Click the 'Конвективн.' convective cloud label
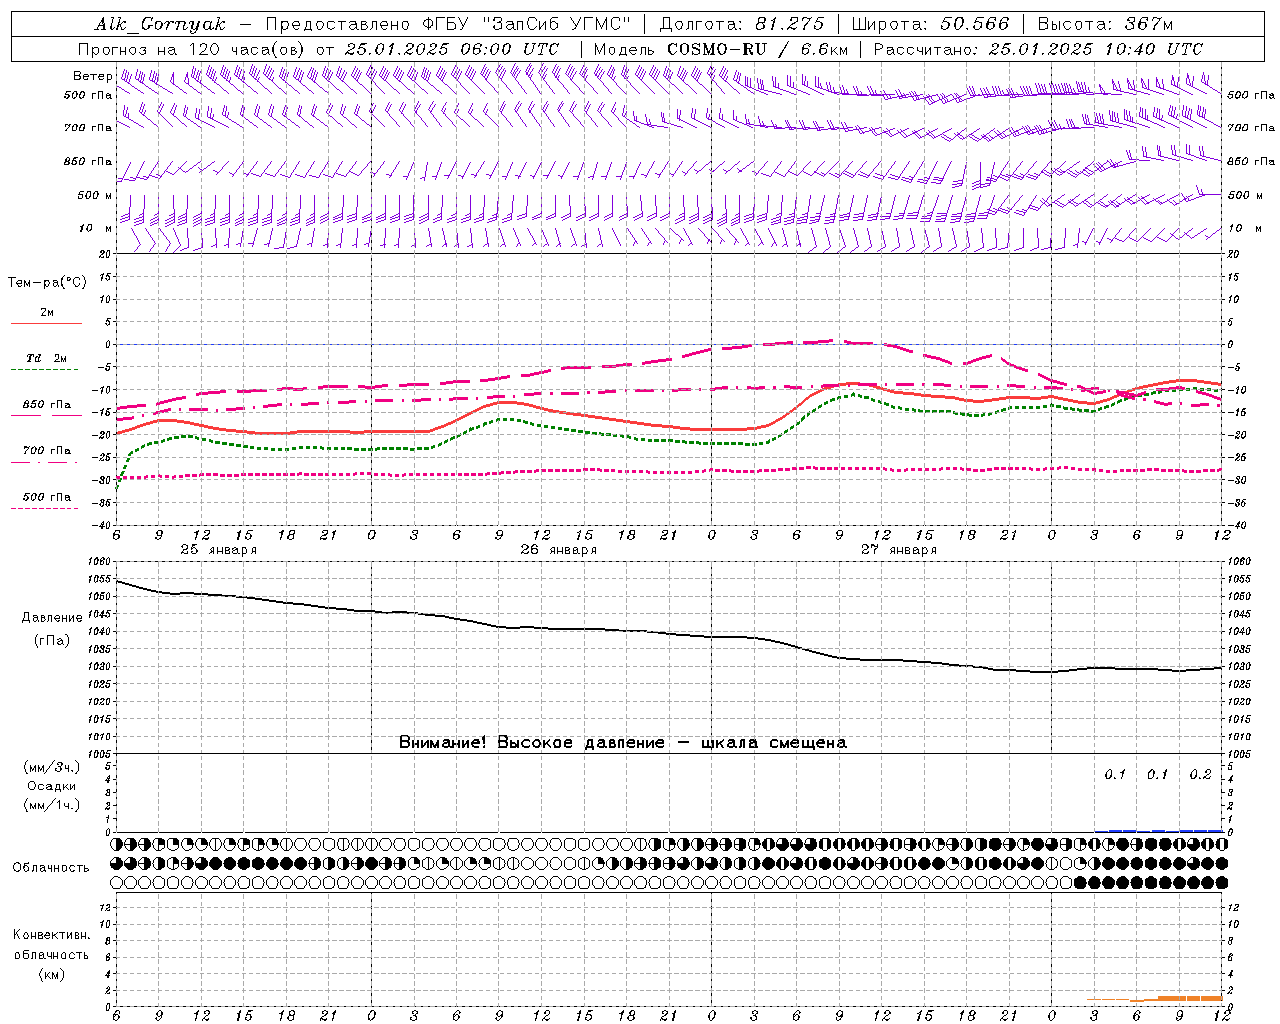This screenshot has height=1024, width=1280. point(51,935)
